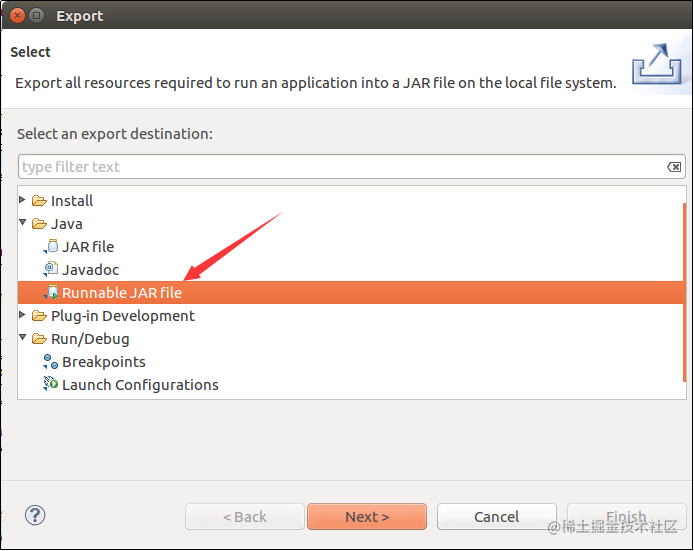Click the Plug-in Development folder icon

39,316
